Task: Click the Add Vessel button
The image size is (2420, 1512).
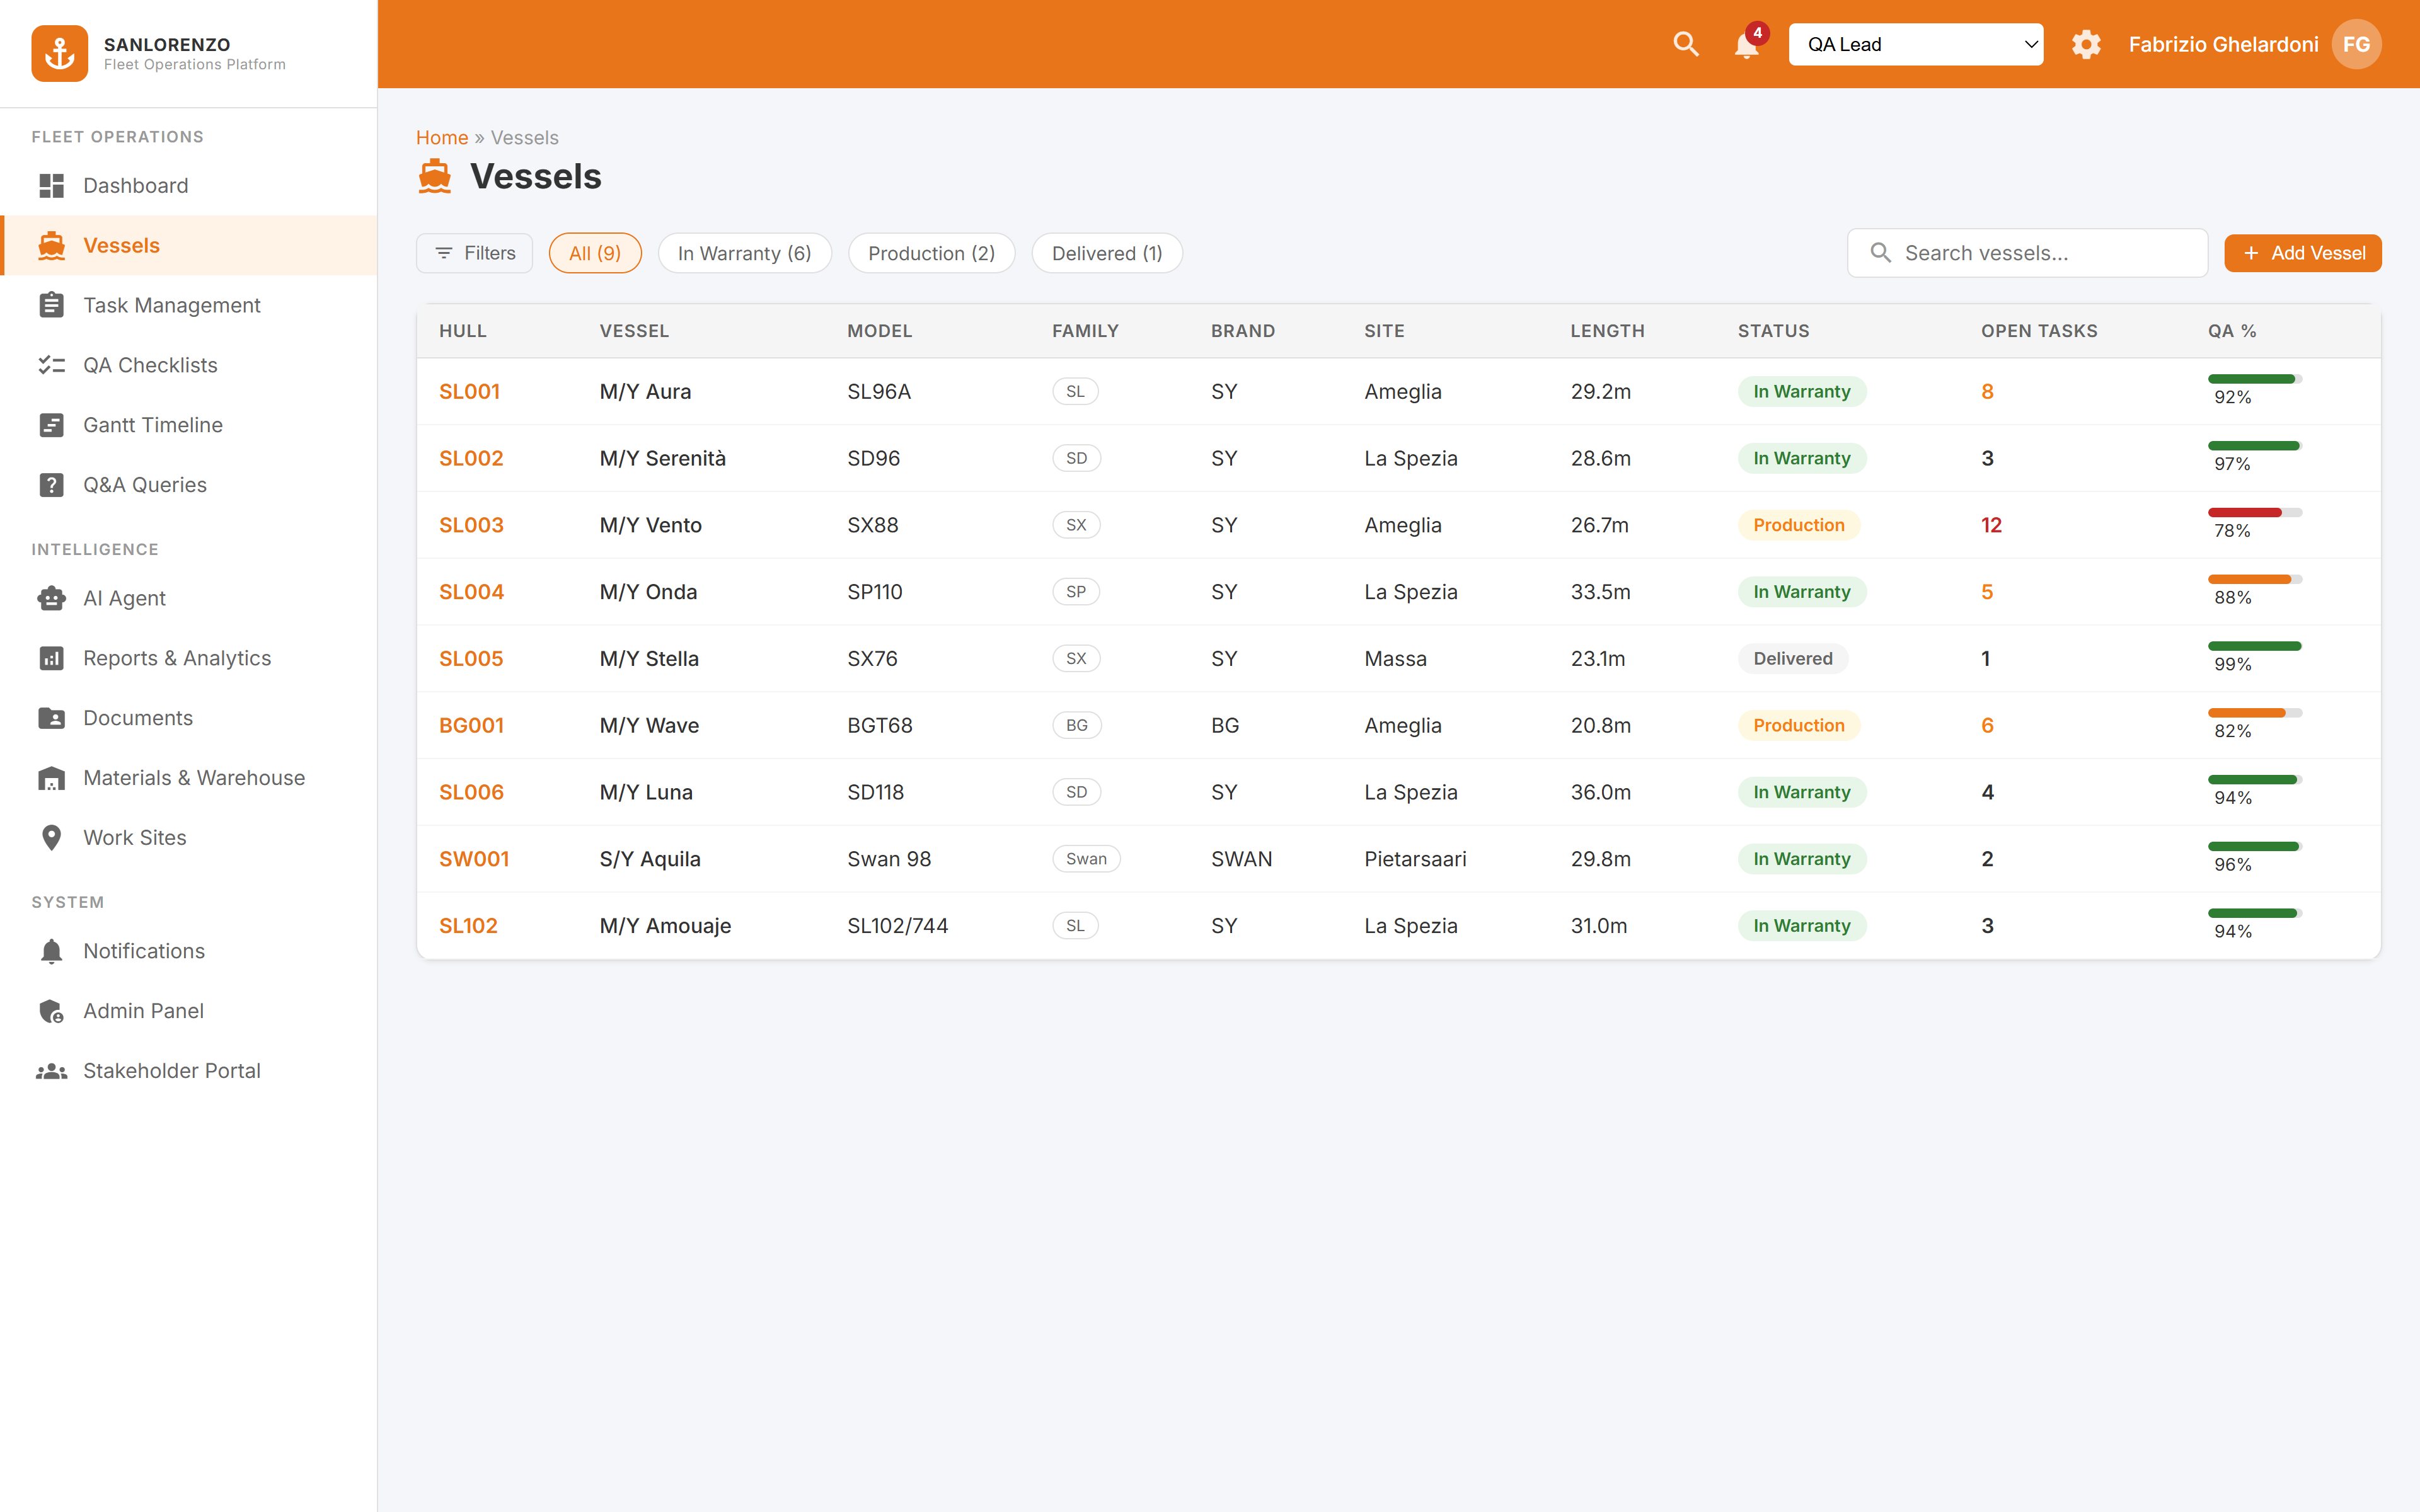Action: pyautogui.click(x=2302, y=253)
